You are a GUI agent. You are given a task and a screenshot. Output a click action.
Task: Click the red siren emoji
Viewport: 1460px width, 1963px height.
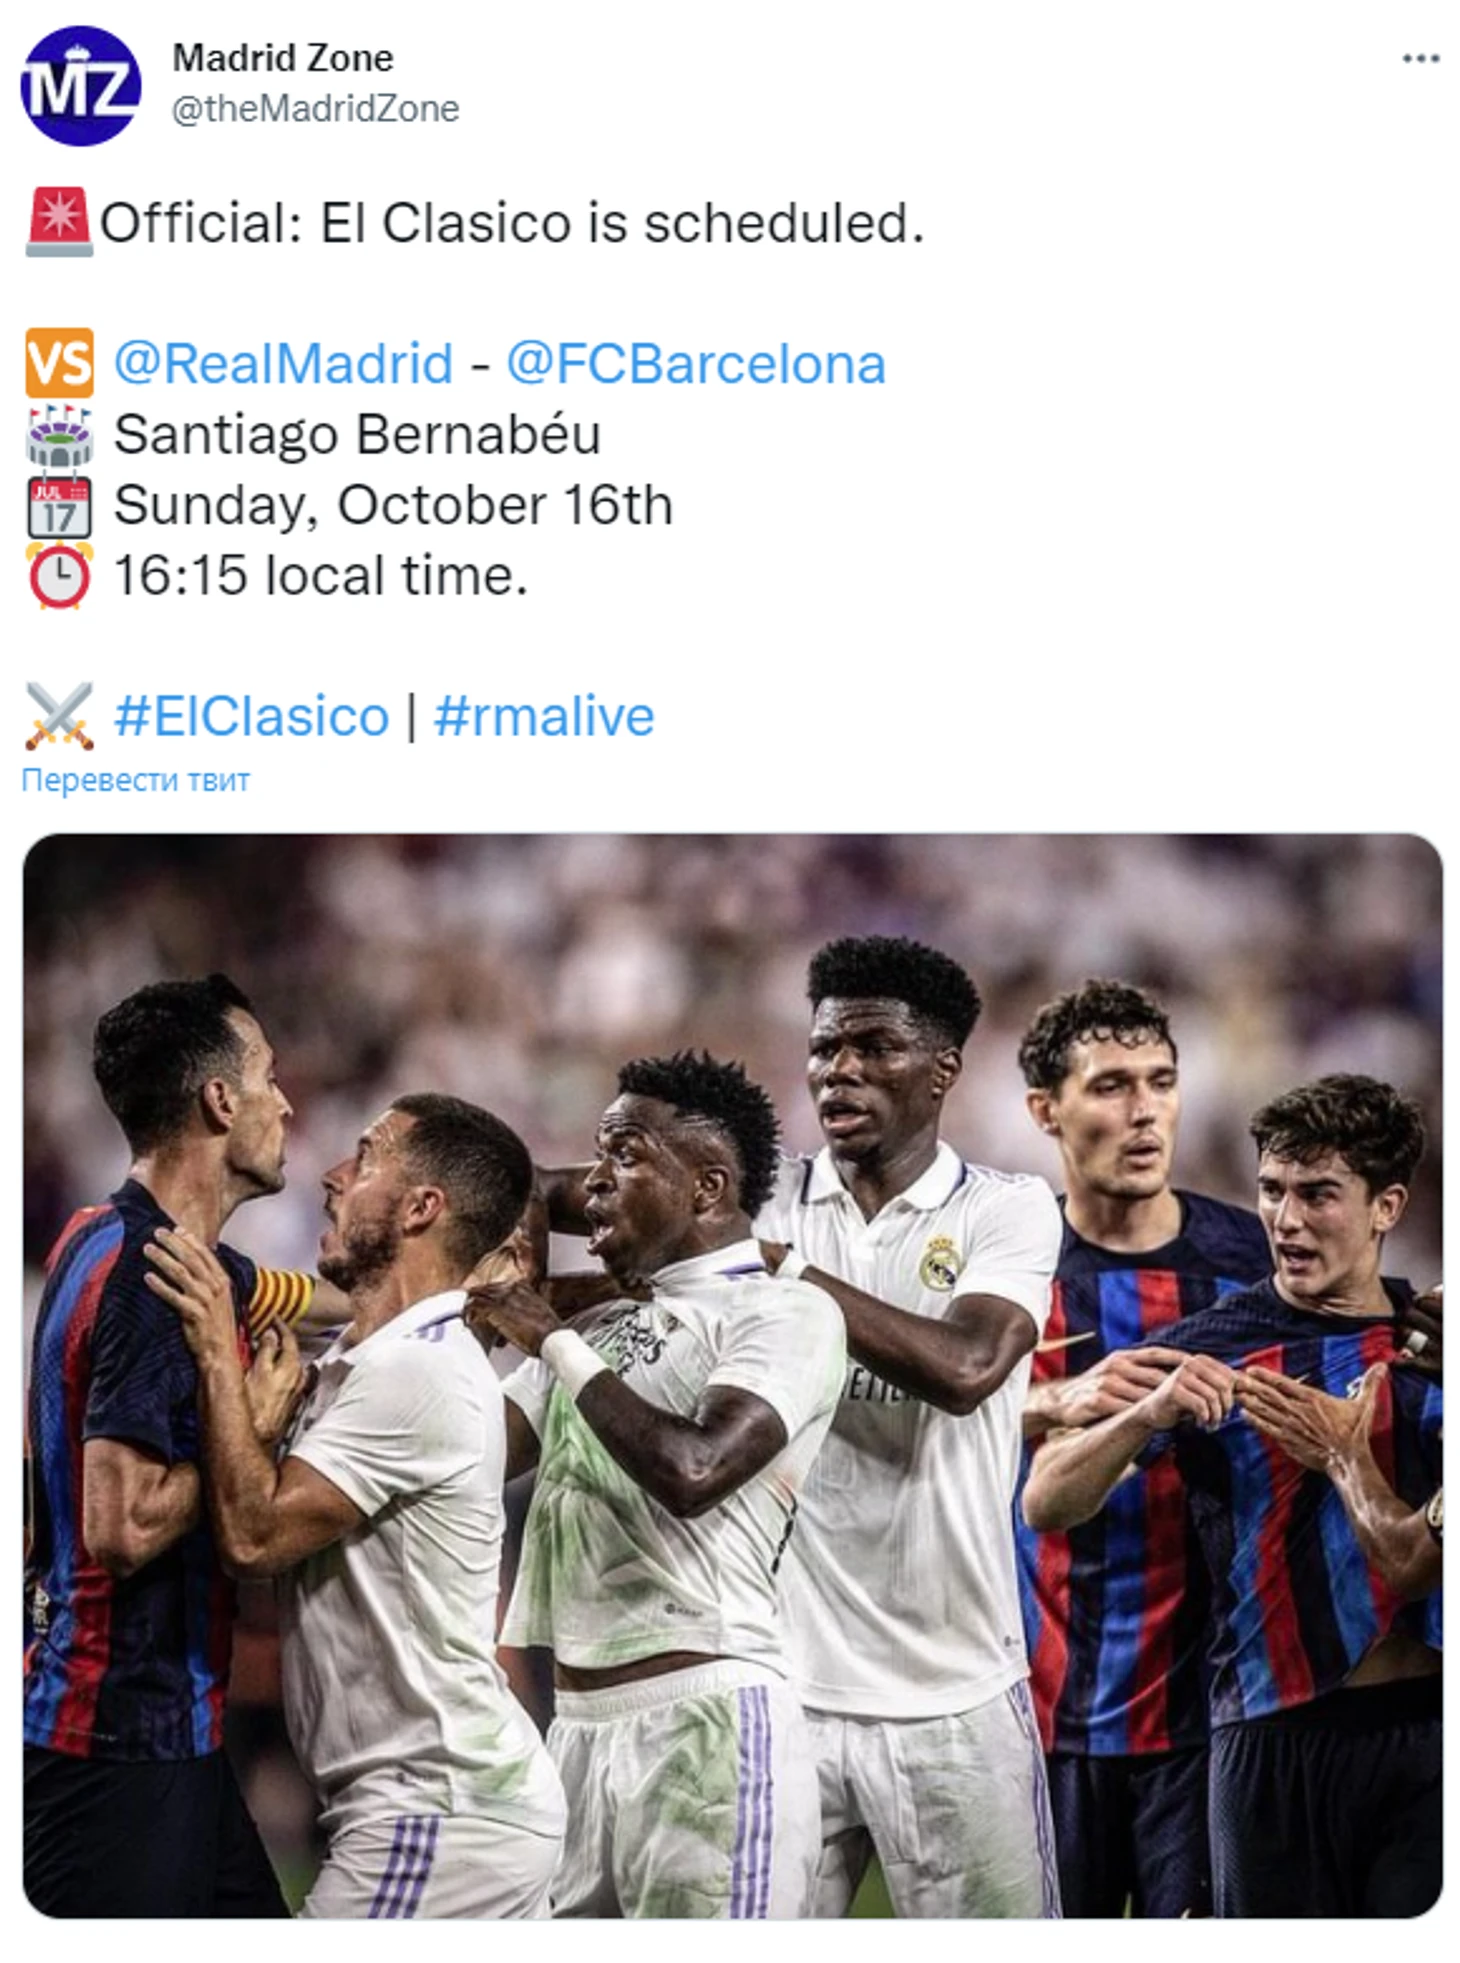(x=59, y=221)
